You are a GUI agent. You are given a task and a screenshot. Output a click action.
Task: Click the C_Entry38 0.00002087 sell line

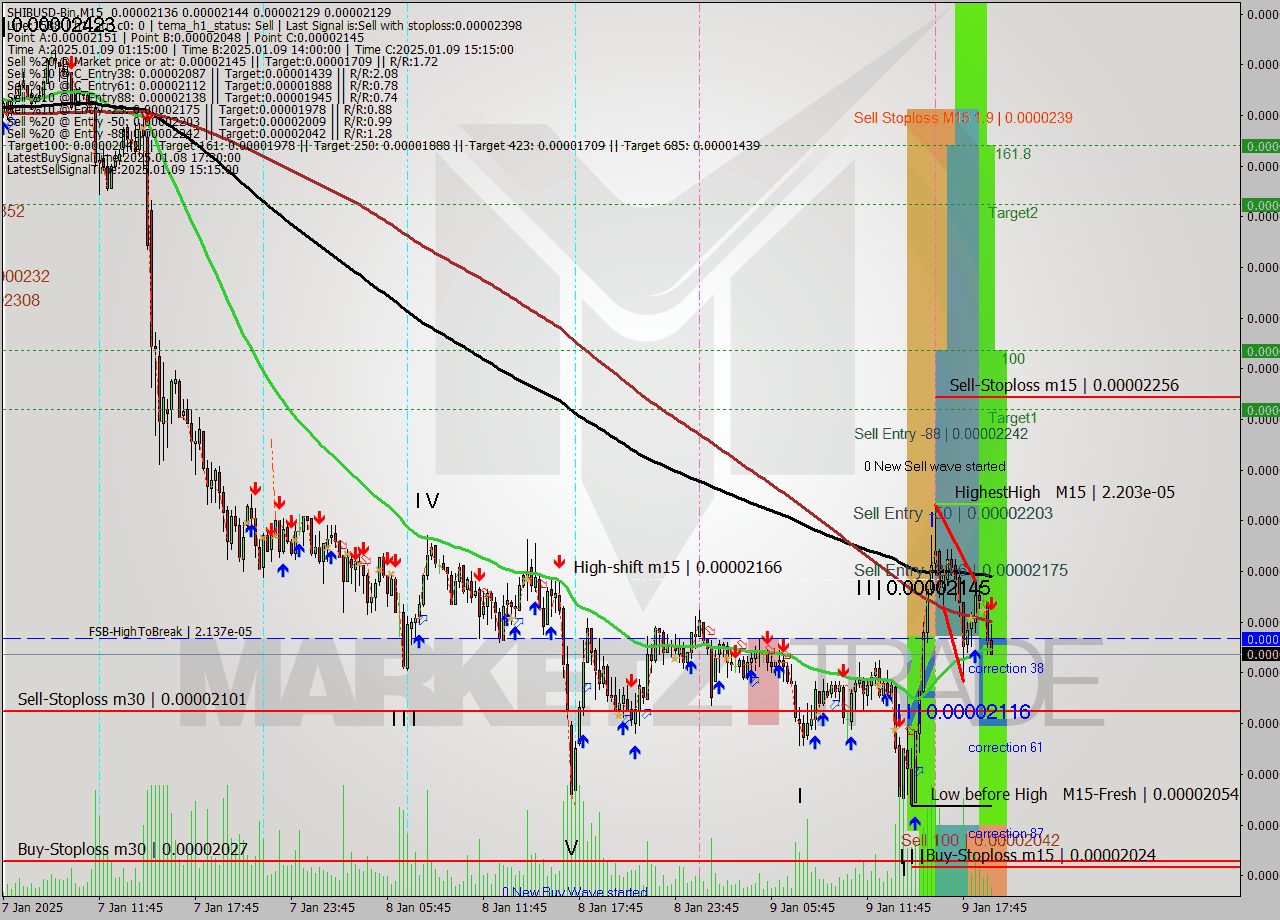pyautogui.click(x=202, y=74)
